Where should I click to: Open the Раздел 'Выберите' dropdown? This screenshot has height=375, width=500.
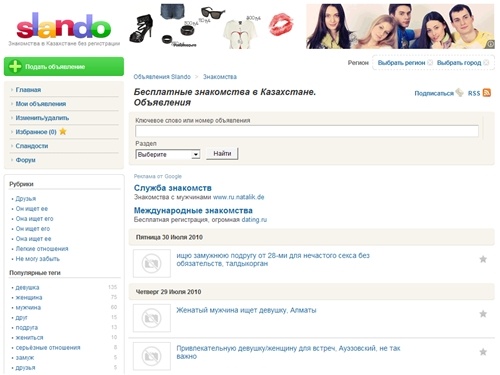click(168, 154)
